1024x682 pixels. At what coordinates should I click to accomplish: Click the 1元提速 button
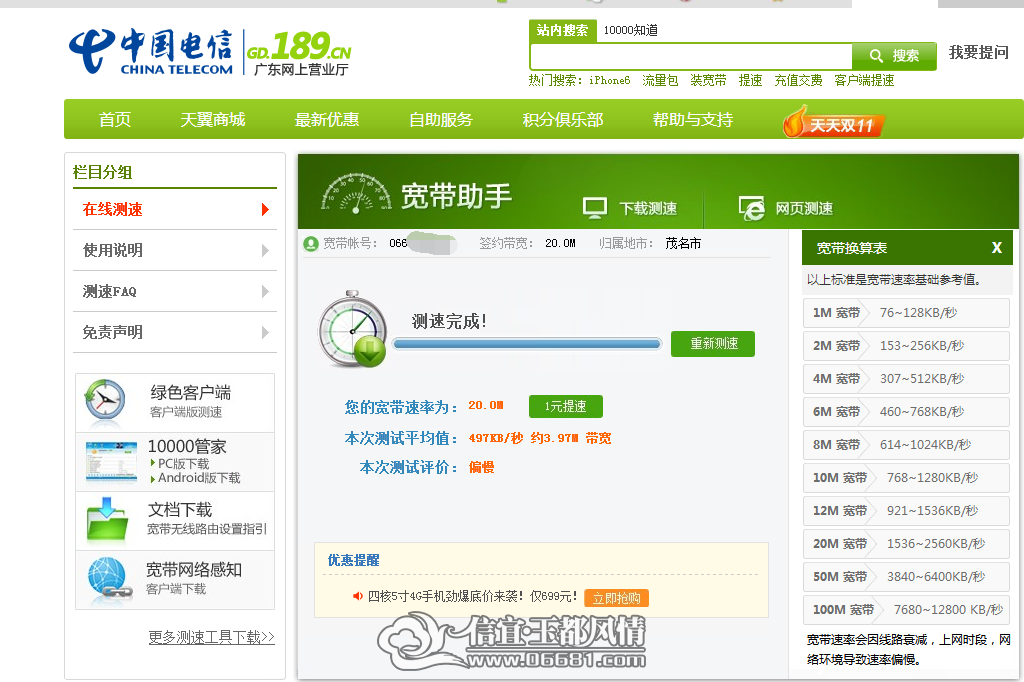click(566, 406)
